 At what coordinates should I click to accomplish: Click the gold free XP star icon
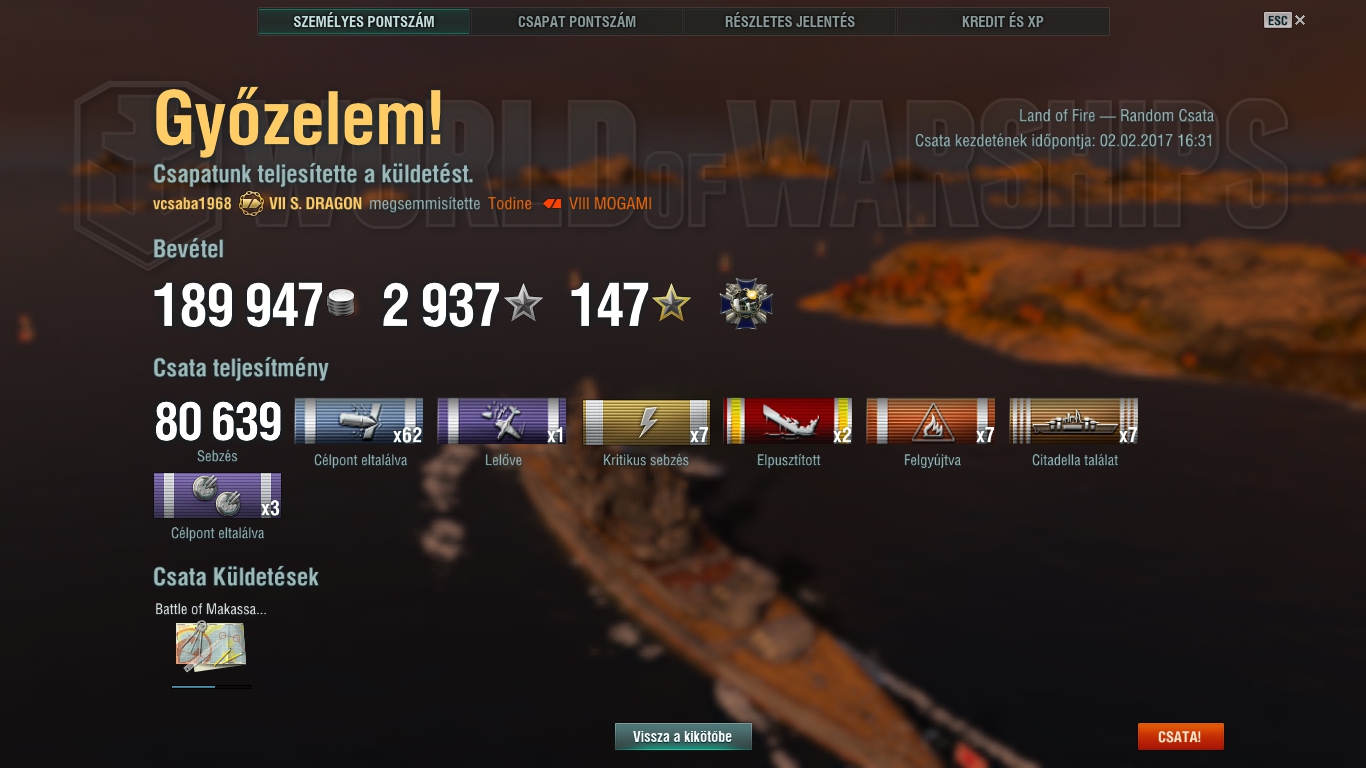click(x=671, y=303)
